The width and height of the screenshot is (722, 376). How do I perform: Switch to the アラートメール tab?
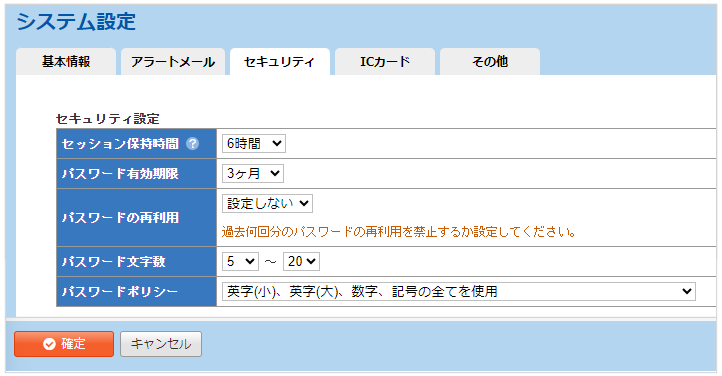[x=173, y=62]
